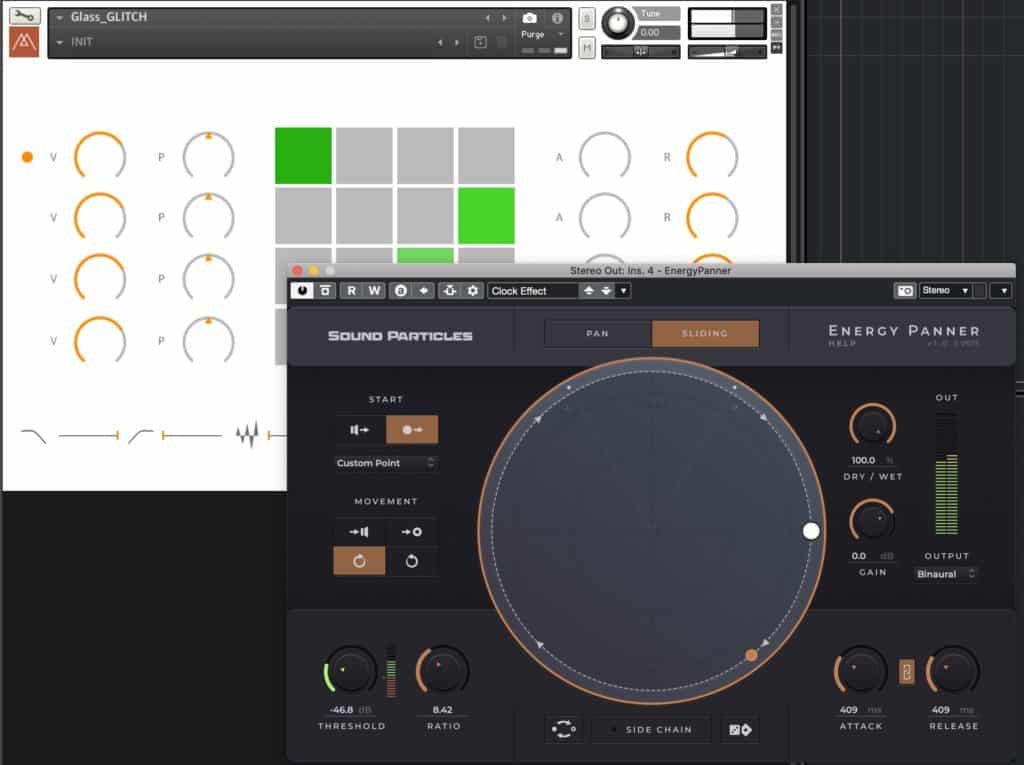Open the plugin toolbar gear settings icon
The image size is (1024, 765).
473,291
